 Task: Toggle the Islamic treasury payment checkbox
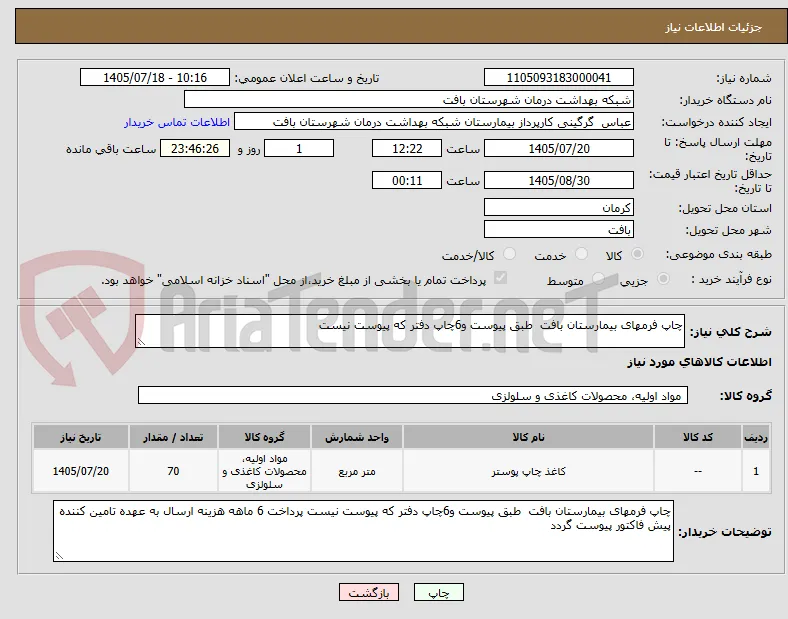pos(501,278)
